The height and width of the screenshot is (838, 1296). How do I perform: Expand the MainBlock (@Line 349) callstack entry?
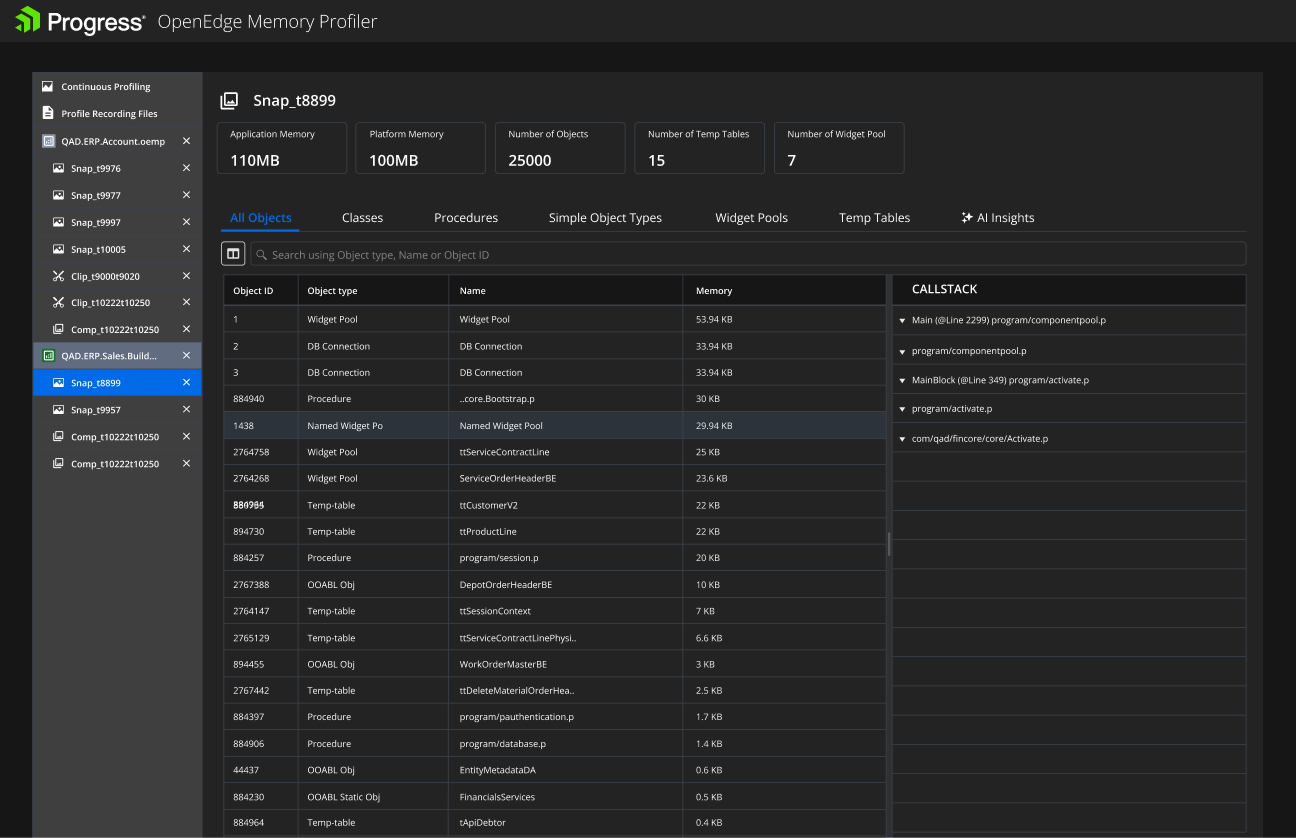(x=902, y=380)
